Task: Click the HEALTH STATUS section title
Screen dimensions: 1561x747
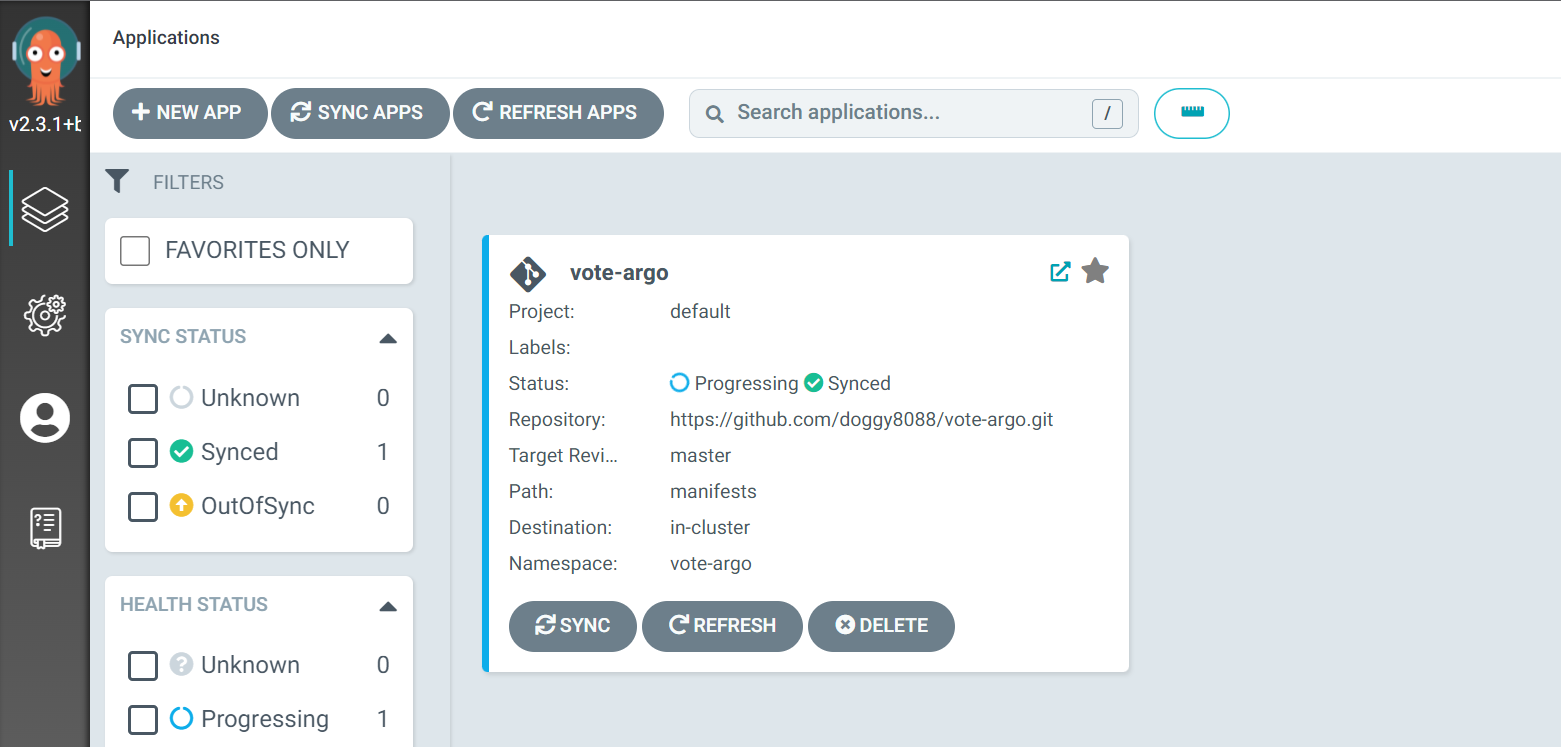Action: click(x=194, y=604)
